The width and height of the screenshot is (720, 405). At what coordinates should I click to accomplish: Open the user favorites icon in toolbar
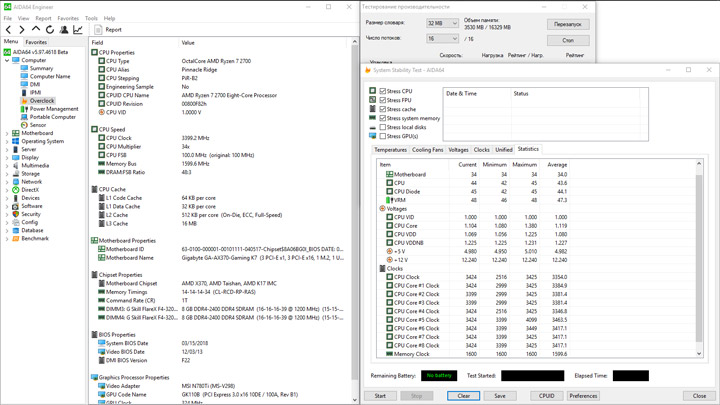64,30
